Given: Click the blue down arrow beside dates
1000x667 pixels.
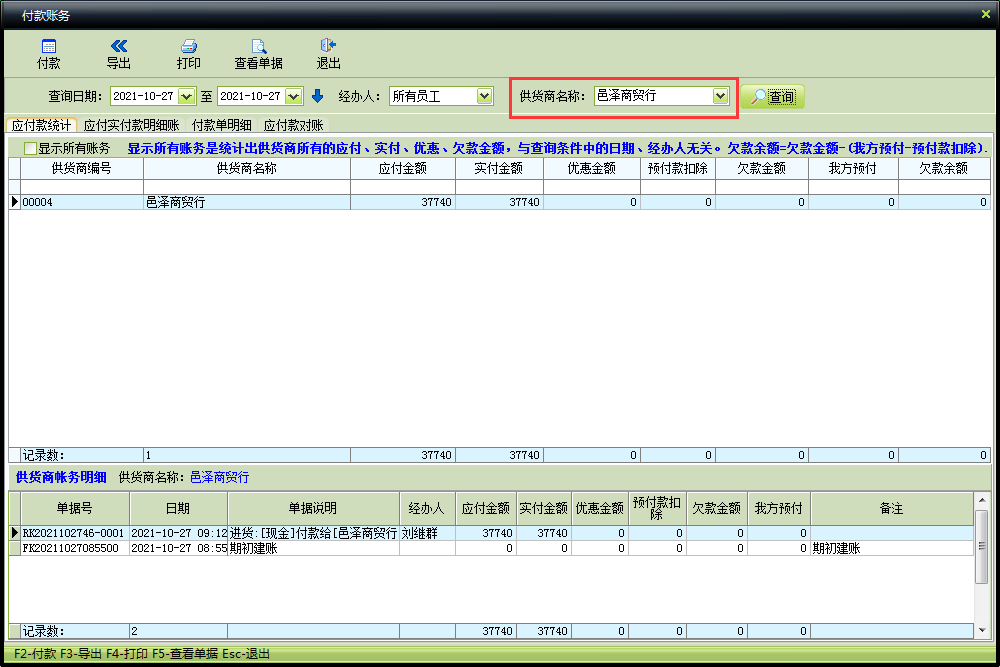Looking at the screenshot, I should tap(318, 96).
